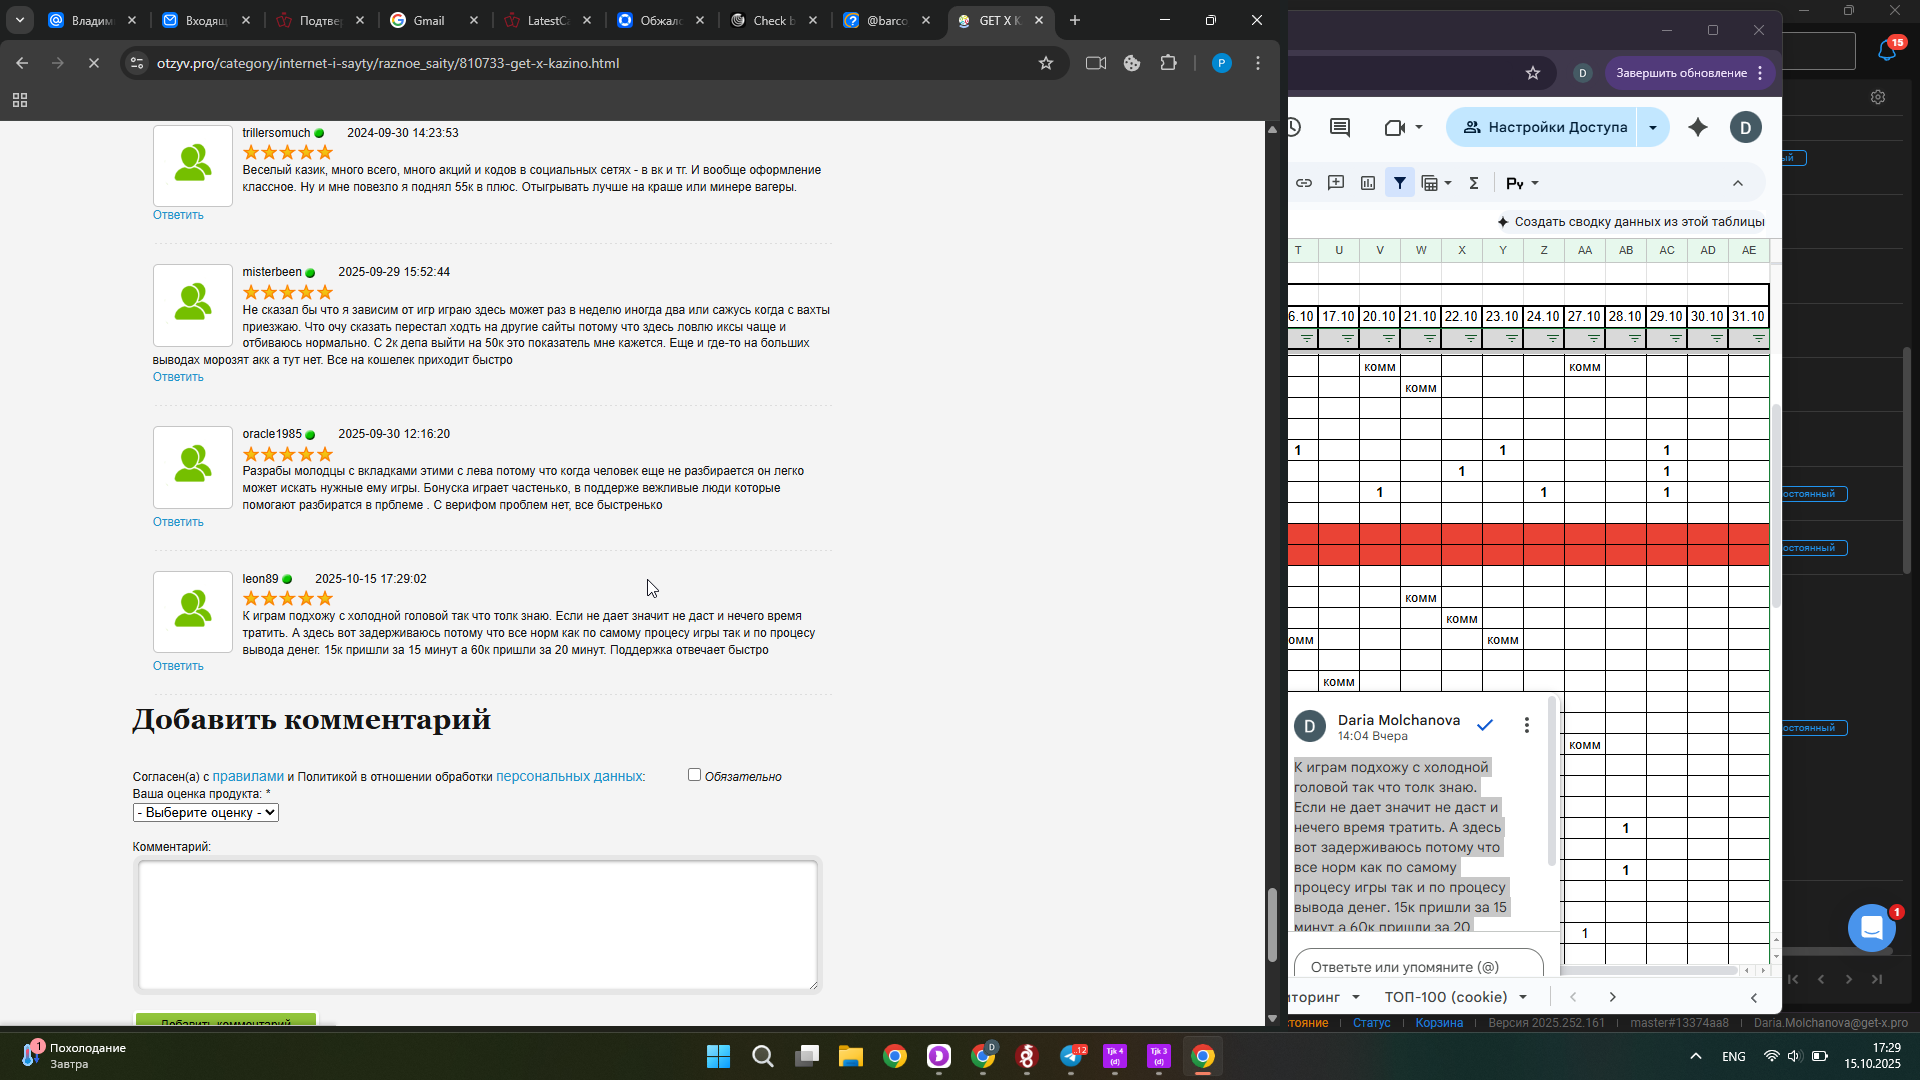Click the page vertical scrollbar thumb

coord(1272,925)
